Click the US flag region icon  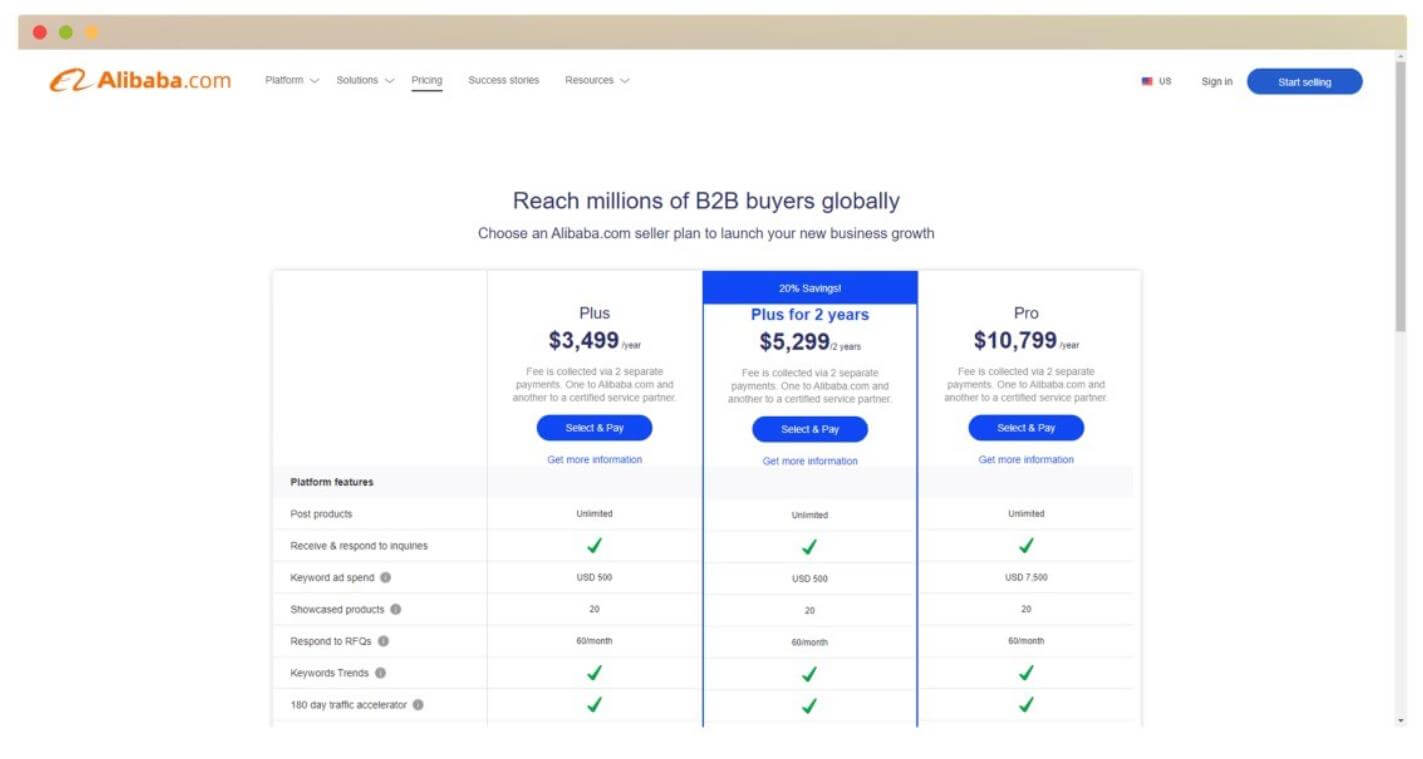point(1147,82)
